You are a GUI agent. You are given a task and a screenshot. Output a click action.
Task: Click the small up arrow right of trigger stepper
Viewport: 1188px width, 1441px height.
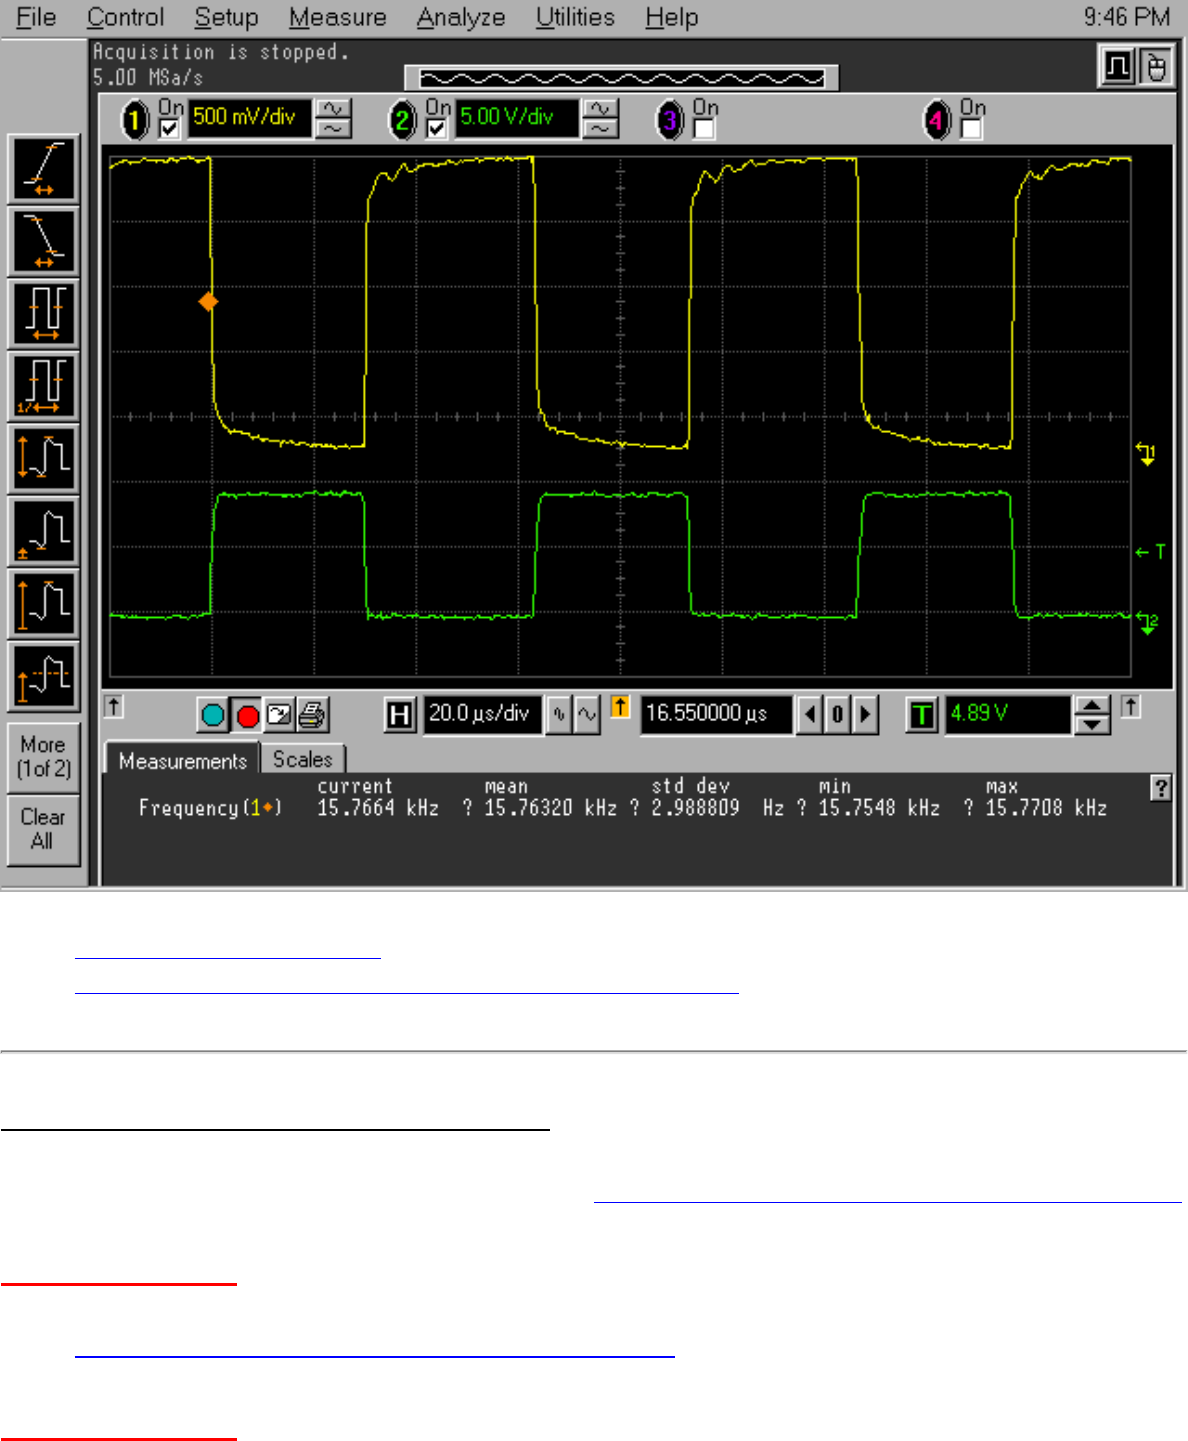pyautogui.click(x=1130, y=707)
